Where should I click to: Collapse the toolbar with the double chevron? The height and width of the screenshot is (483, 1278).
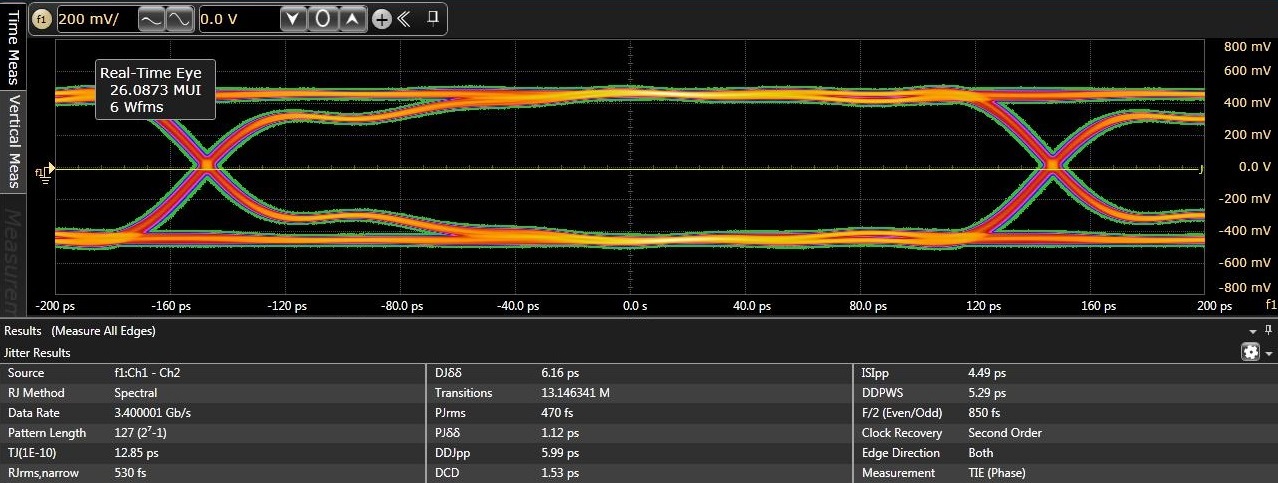(404, 19)
